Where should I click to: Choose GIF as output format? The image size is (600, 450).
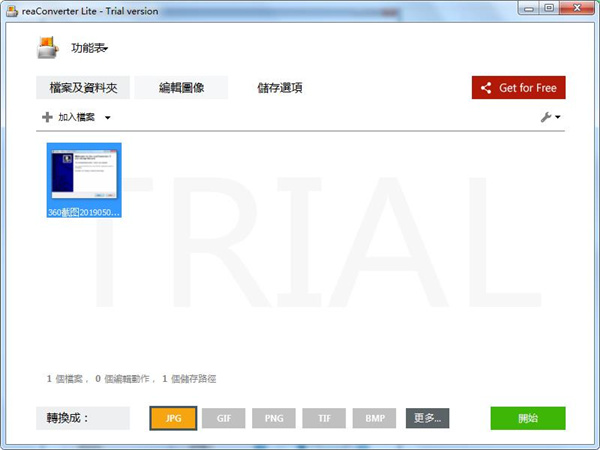[223, 418]
